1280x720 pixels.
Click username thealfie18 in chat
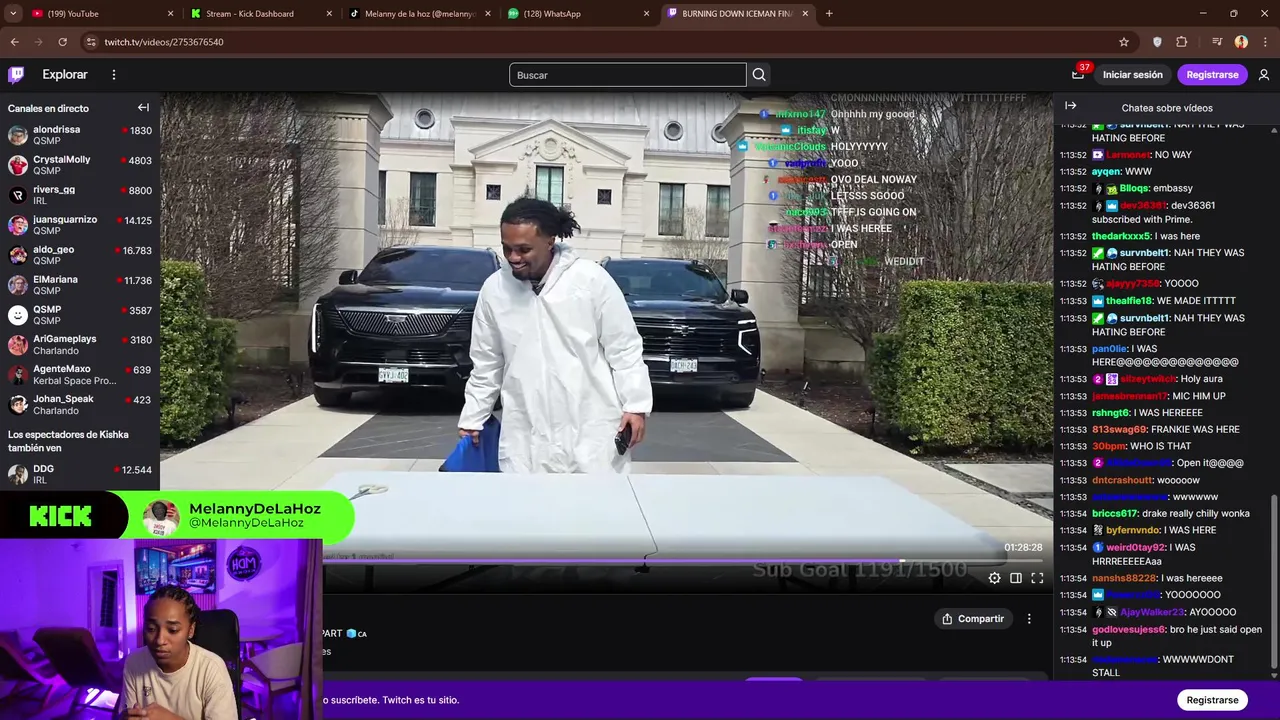point(1129,301)
